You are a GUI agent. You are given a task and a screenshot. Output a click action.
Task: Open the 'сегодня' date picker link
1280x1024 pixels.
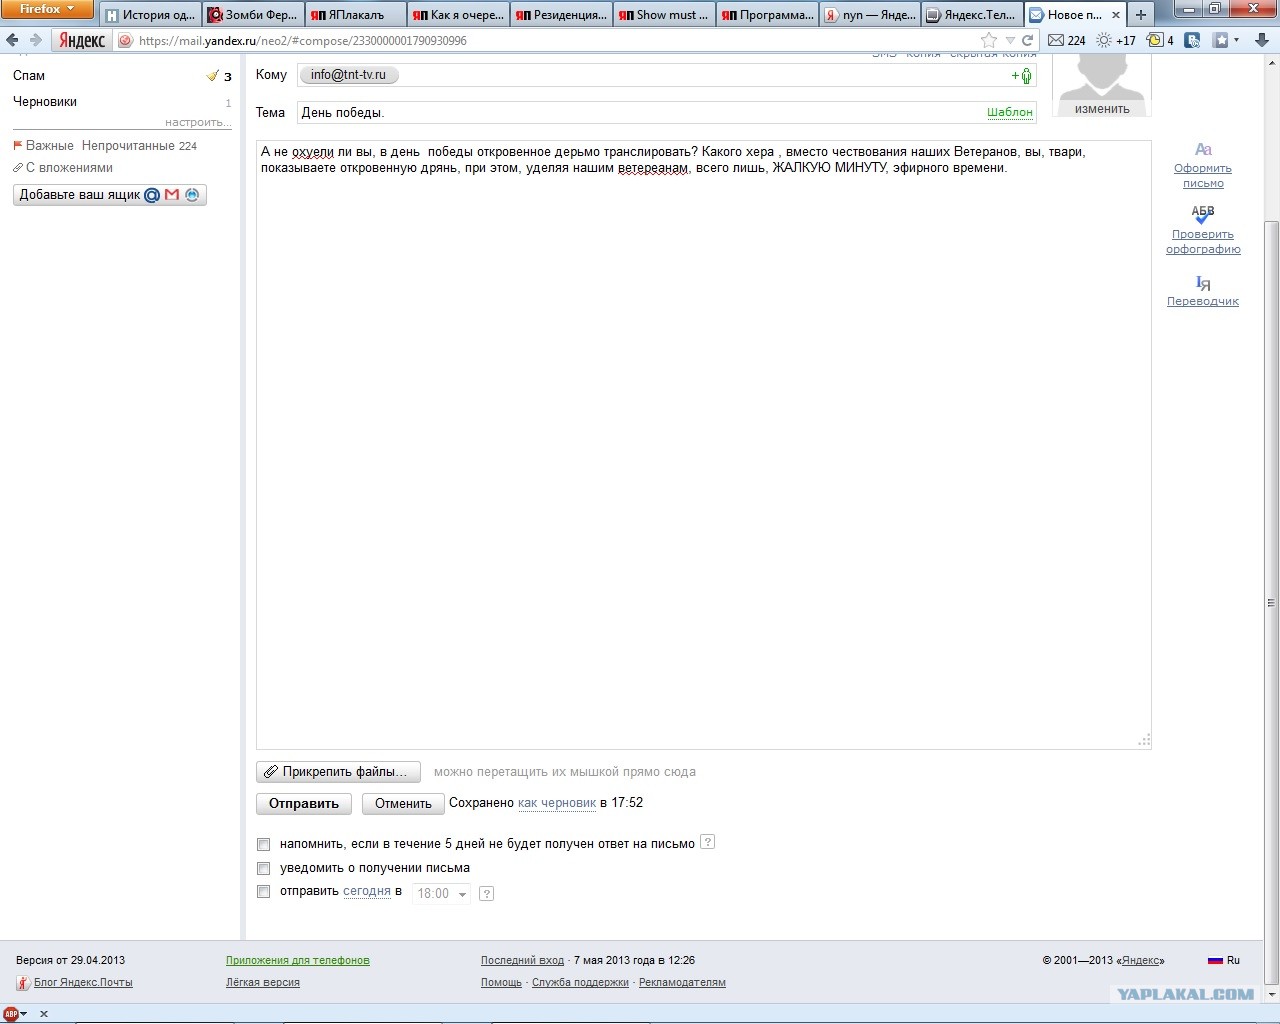(367, 891)
